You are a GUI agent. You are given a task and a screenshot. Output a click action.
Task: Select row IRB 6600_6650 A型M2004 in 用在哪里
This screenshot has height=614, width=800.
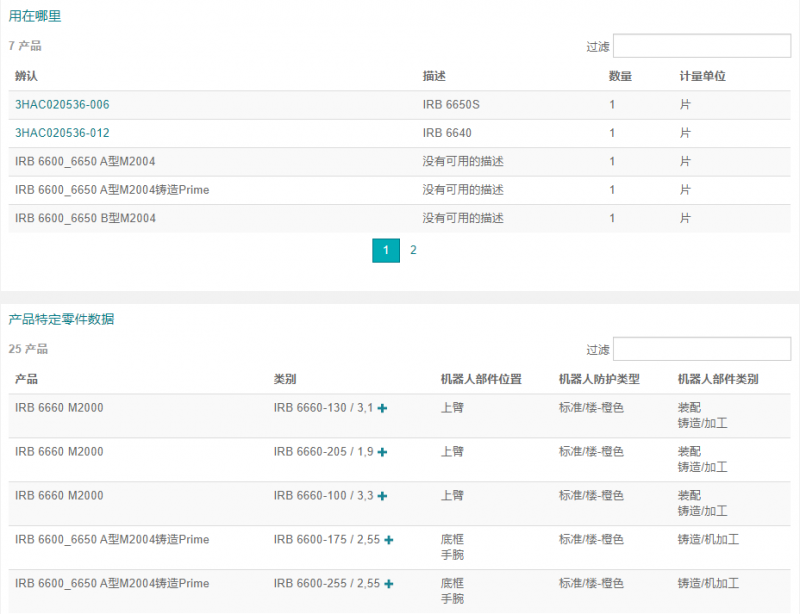399,162
